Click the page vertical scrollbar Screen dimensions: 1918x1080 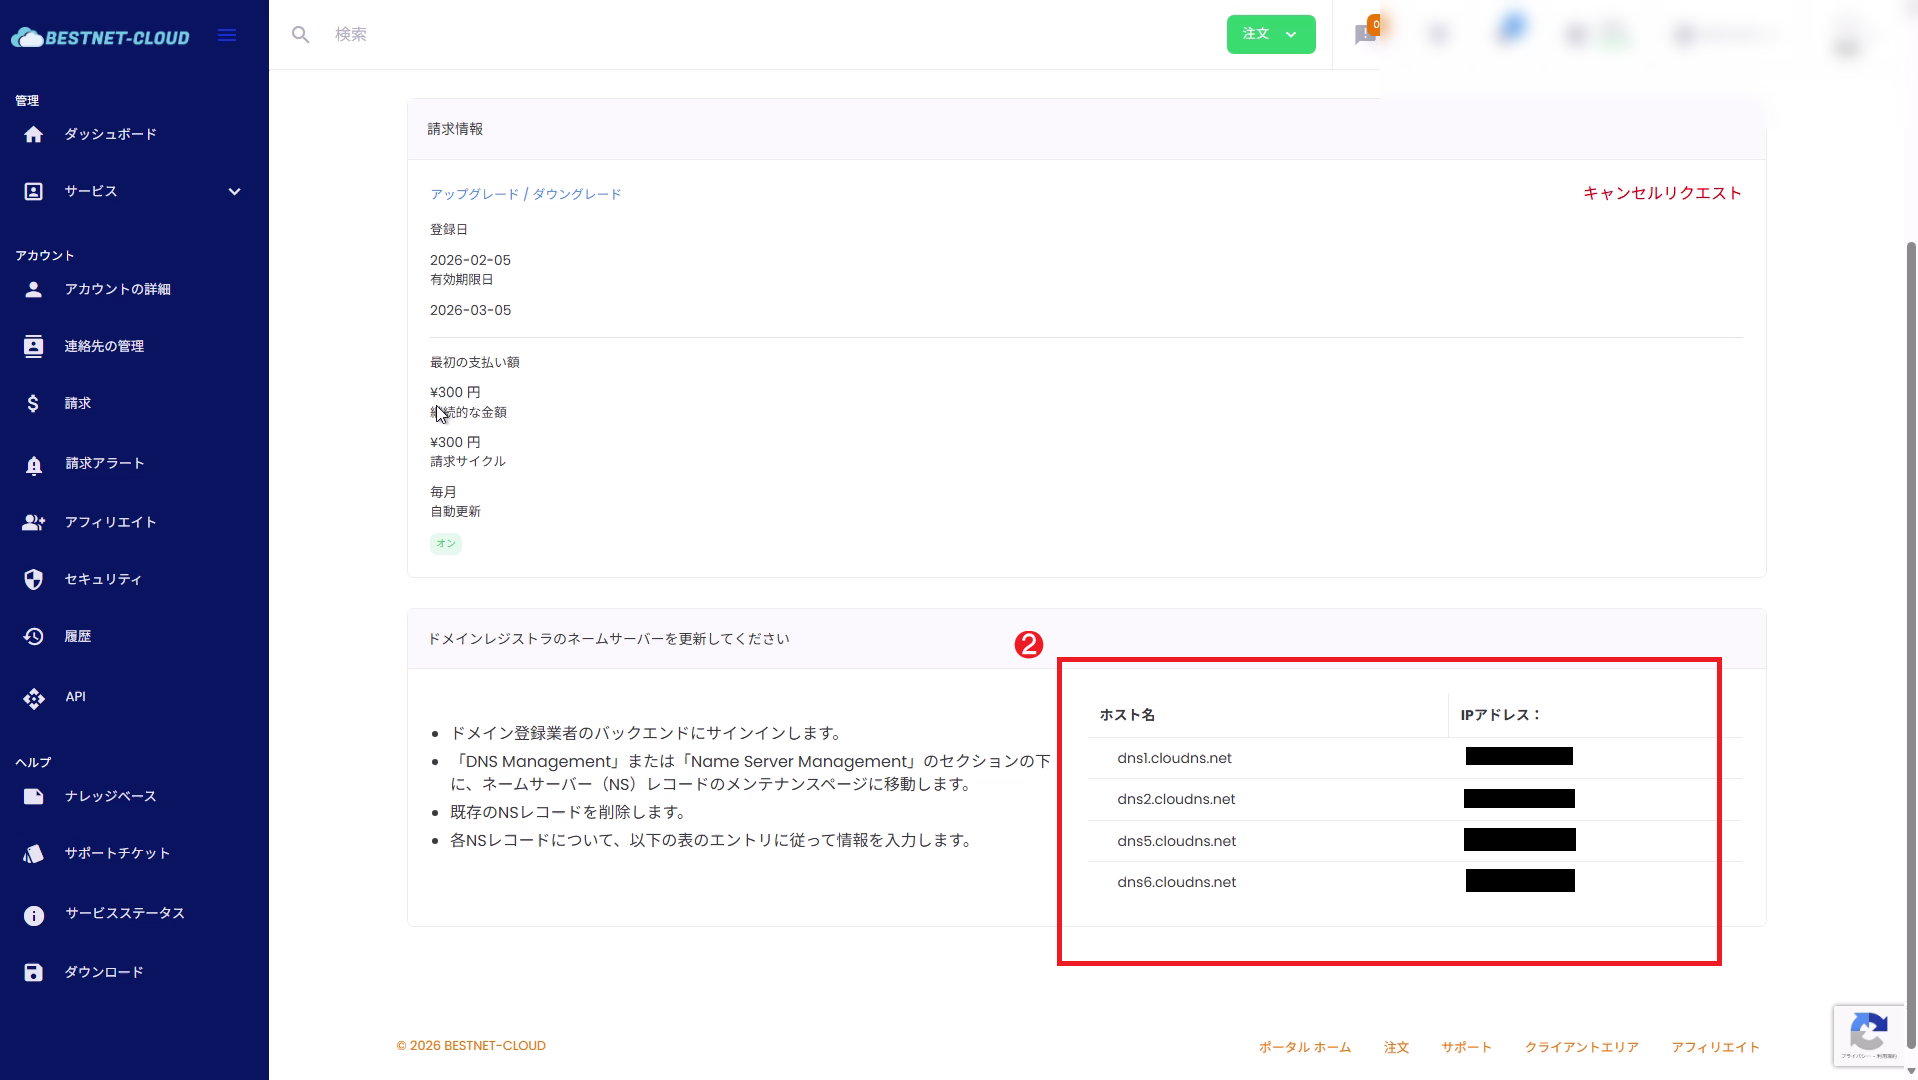pyautogui.click(x=1911, y=600)
